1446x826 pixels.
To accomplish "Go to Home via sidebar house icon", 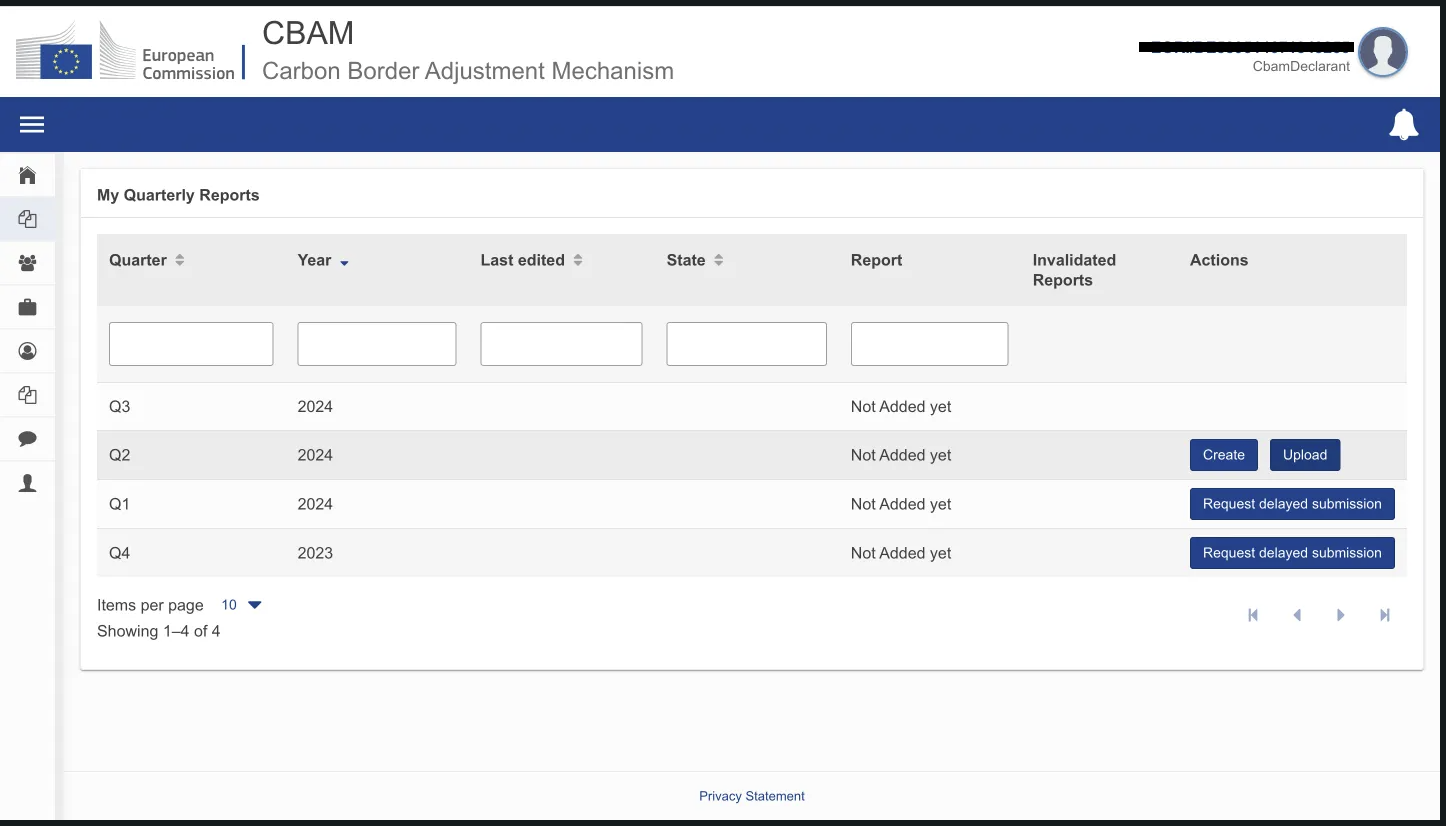I will (x=28, y=176).
